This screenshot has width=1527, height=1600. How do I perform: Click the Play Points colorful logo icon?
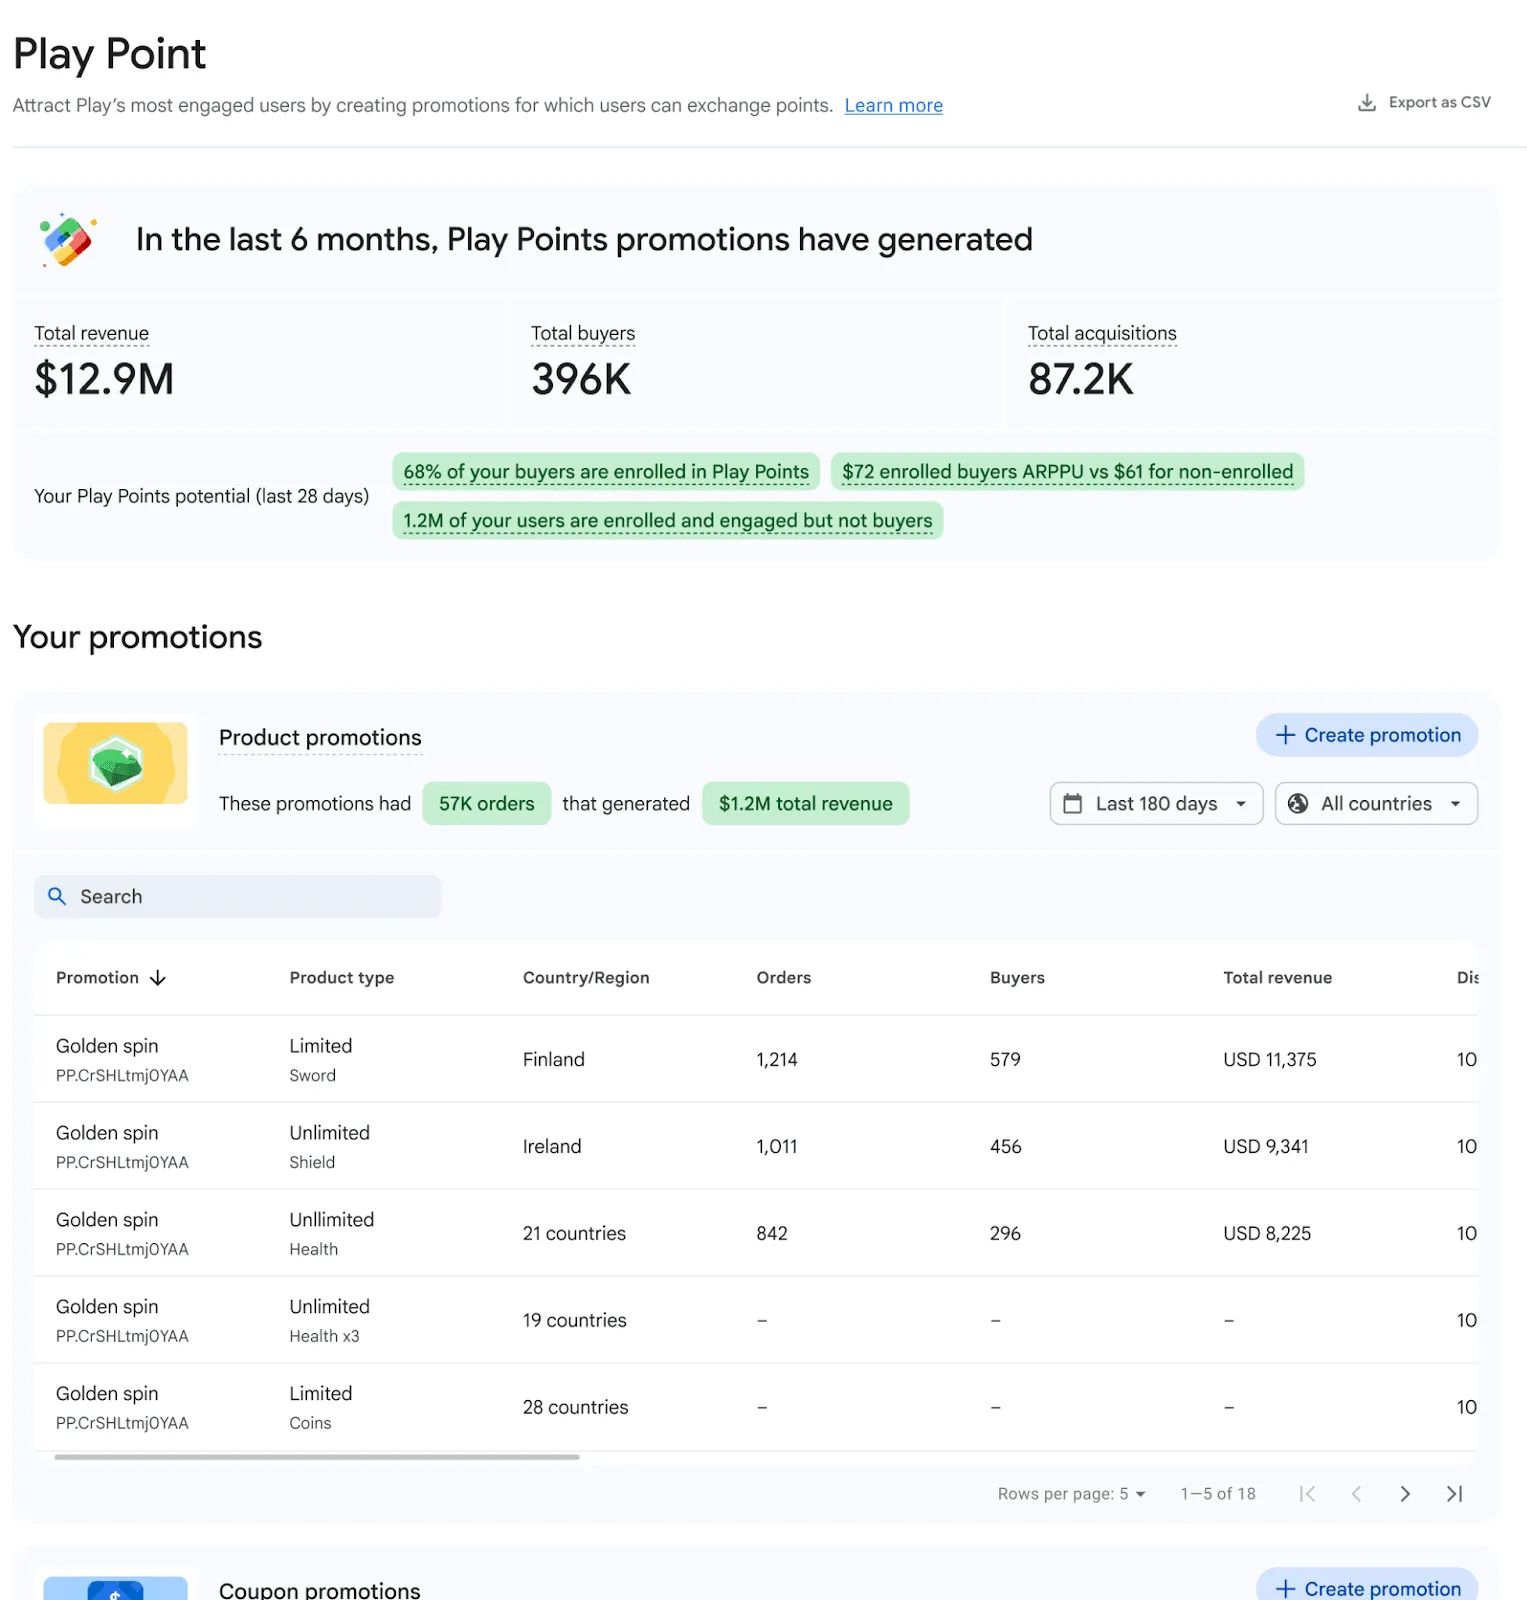pos(67,240)
